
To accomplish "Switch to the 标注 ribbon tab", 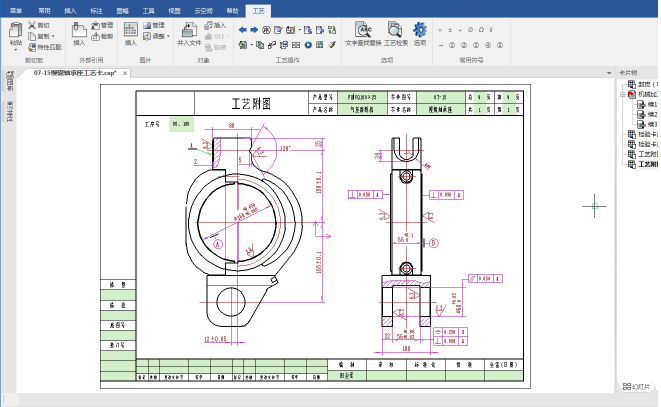I will click(x=96, y=7).
